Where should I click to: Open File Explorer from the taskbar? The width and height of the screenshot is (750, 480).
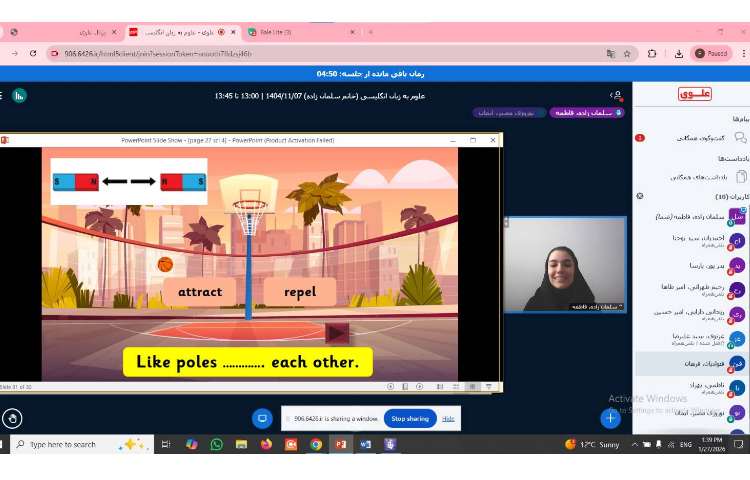pos(242,445)
